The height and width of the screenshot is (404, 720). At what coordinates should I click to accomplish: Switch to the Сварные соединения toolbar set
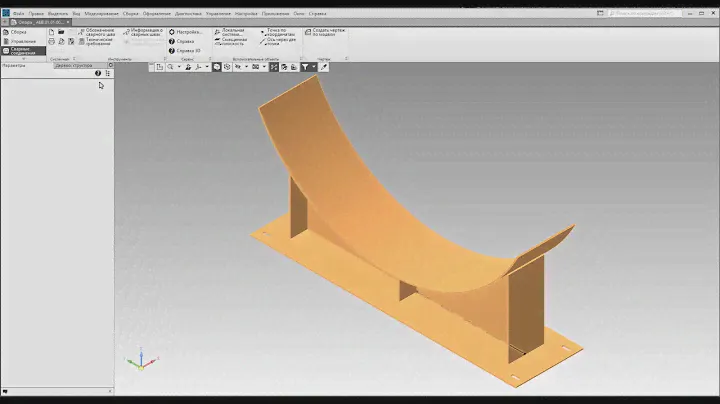[20, 51]
